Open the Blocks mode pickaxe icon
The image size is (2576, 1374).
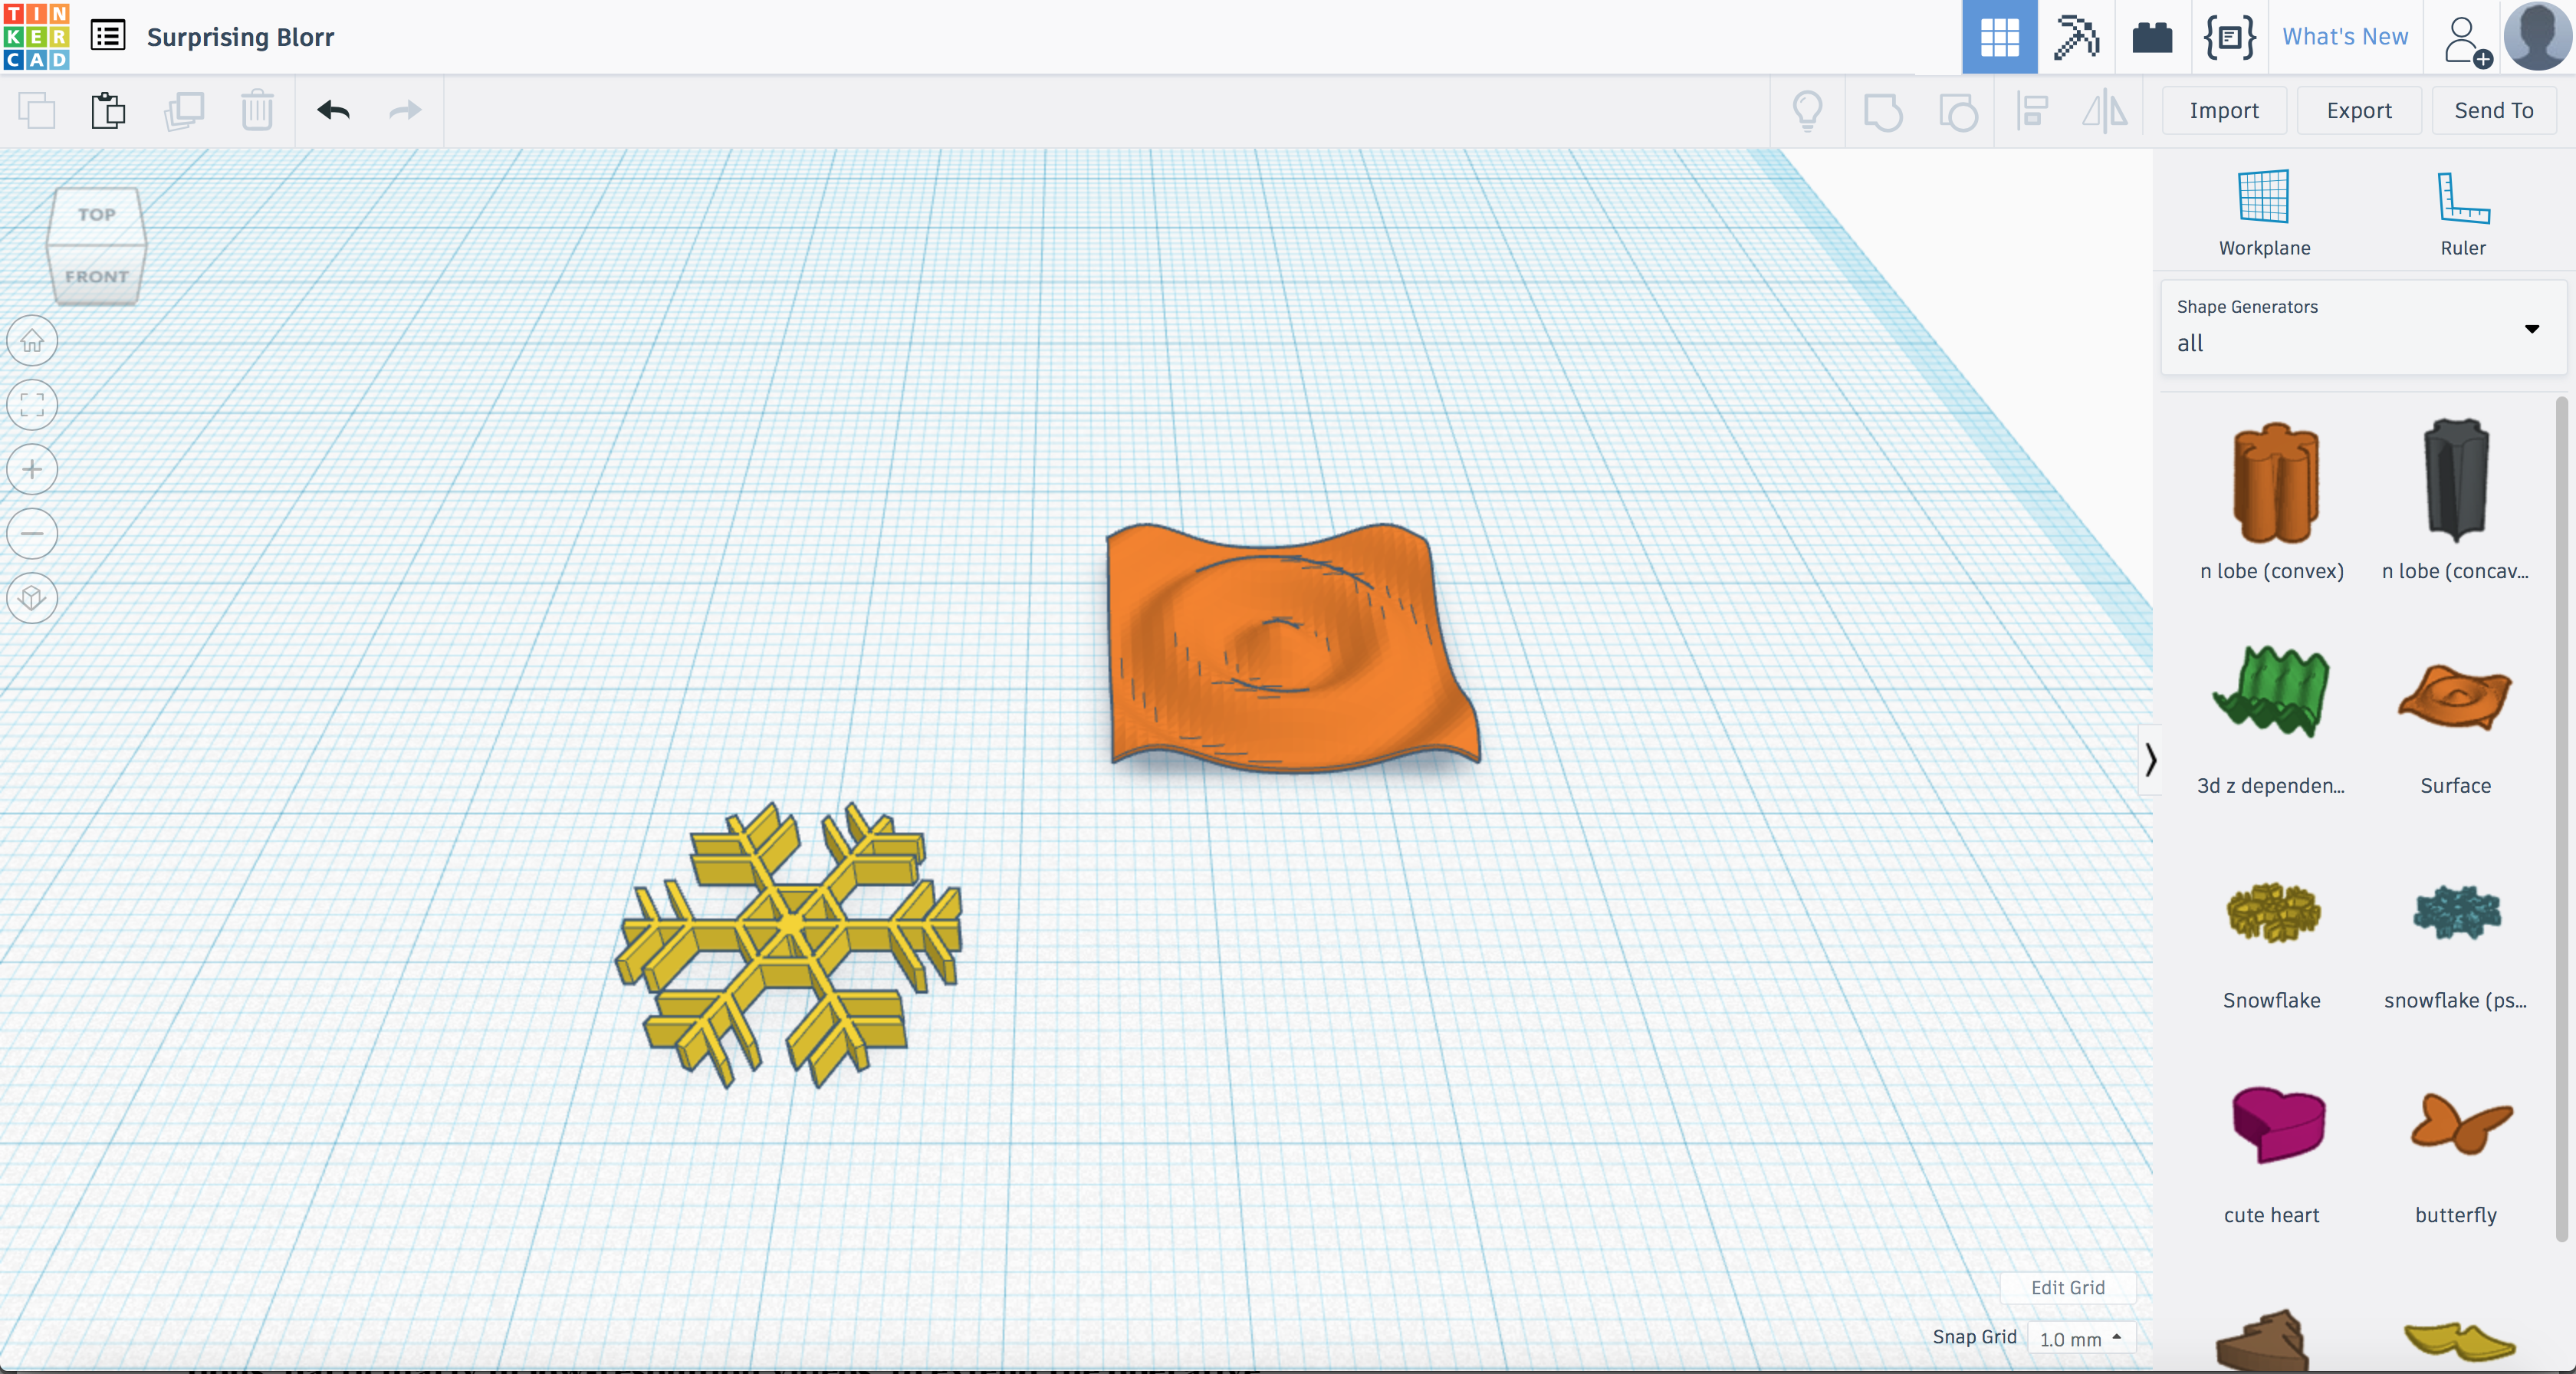[x=2076, y=37]
